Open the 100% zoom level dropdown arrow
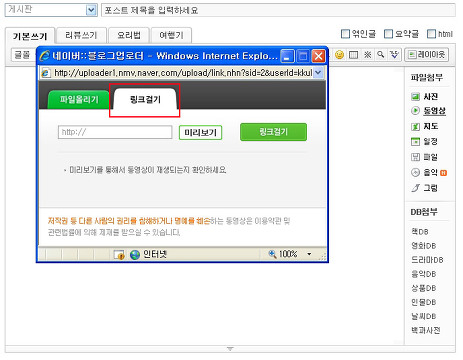 (x=309, y=254)
